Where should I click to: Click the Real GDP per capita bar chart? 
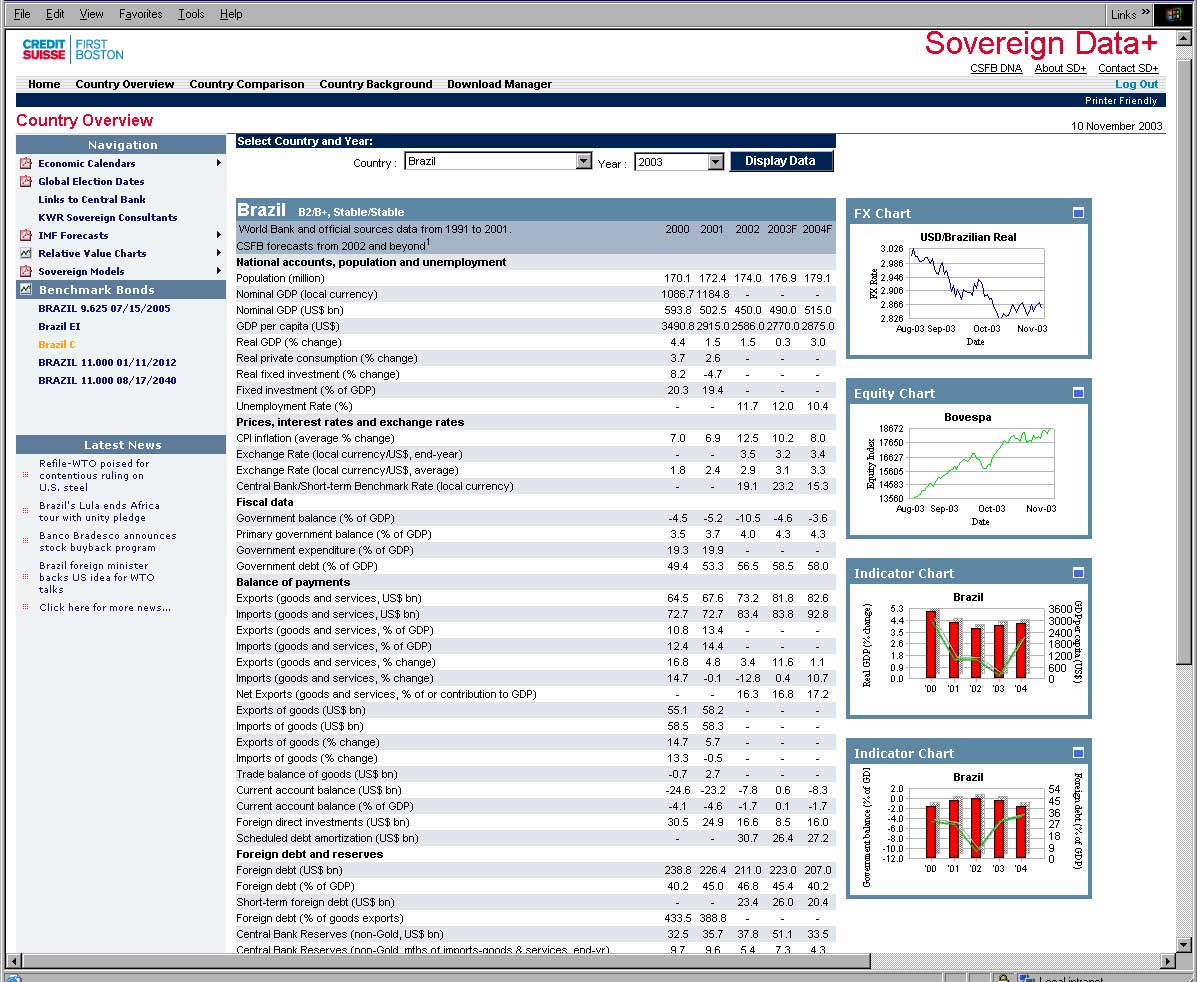click(968, 650)
